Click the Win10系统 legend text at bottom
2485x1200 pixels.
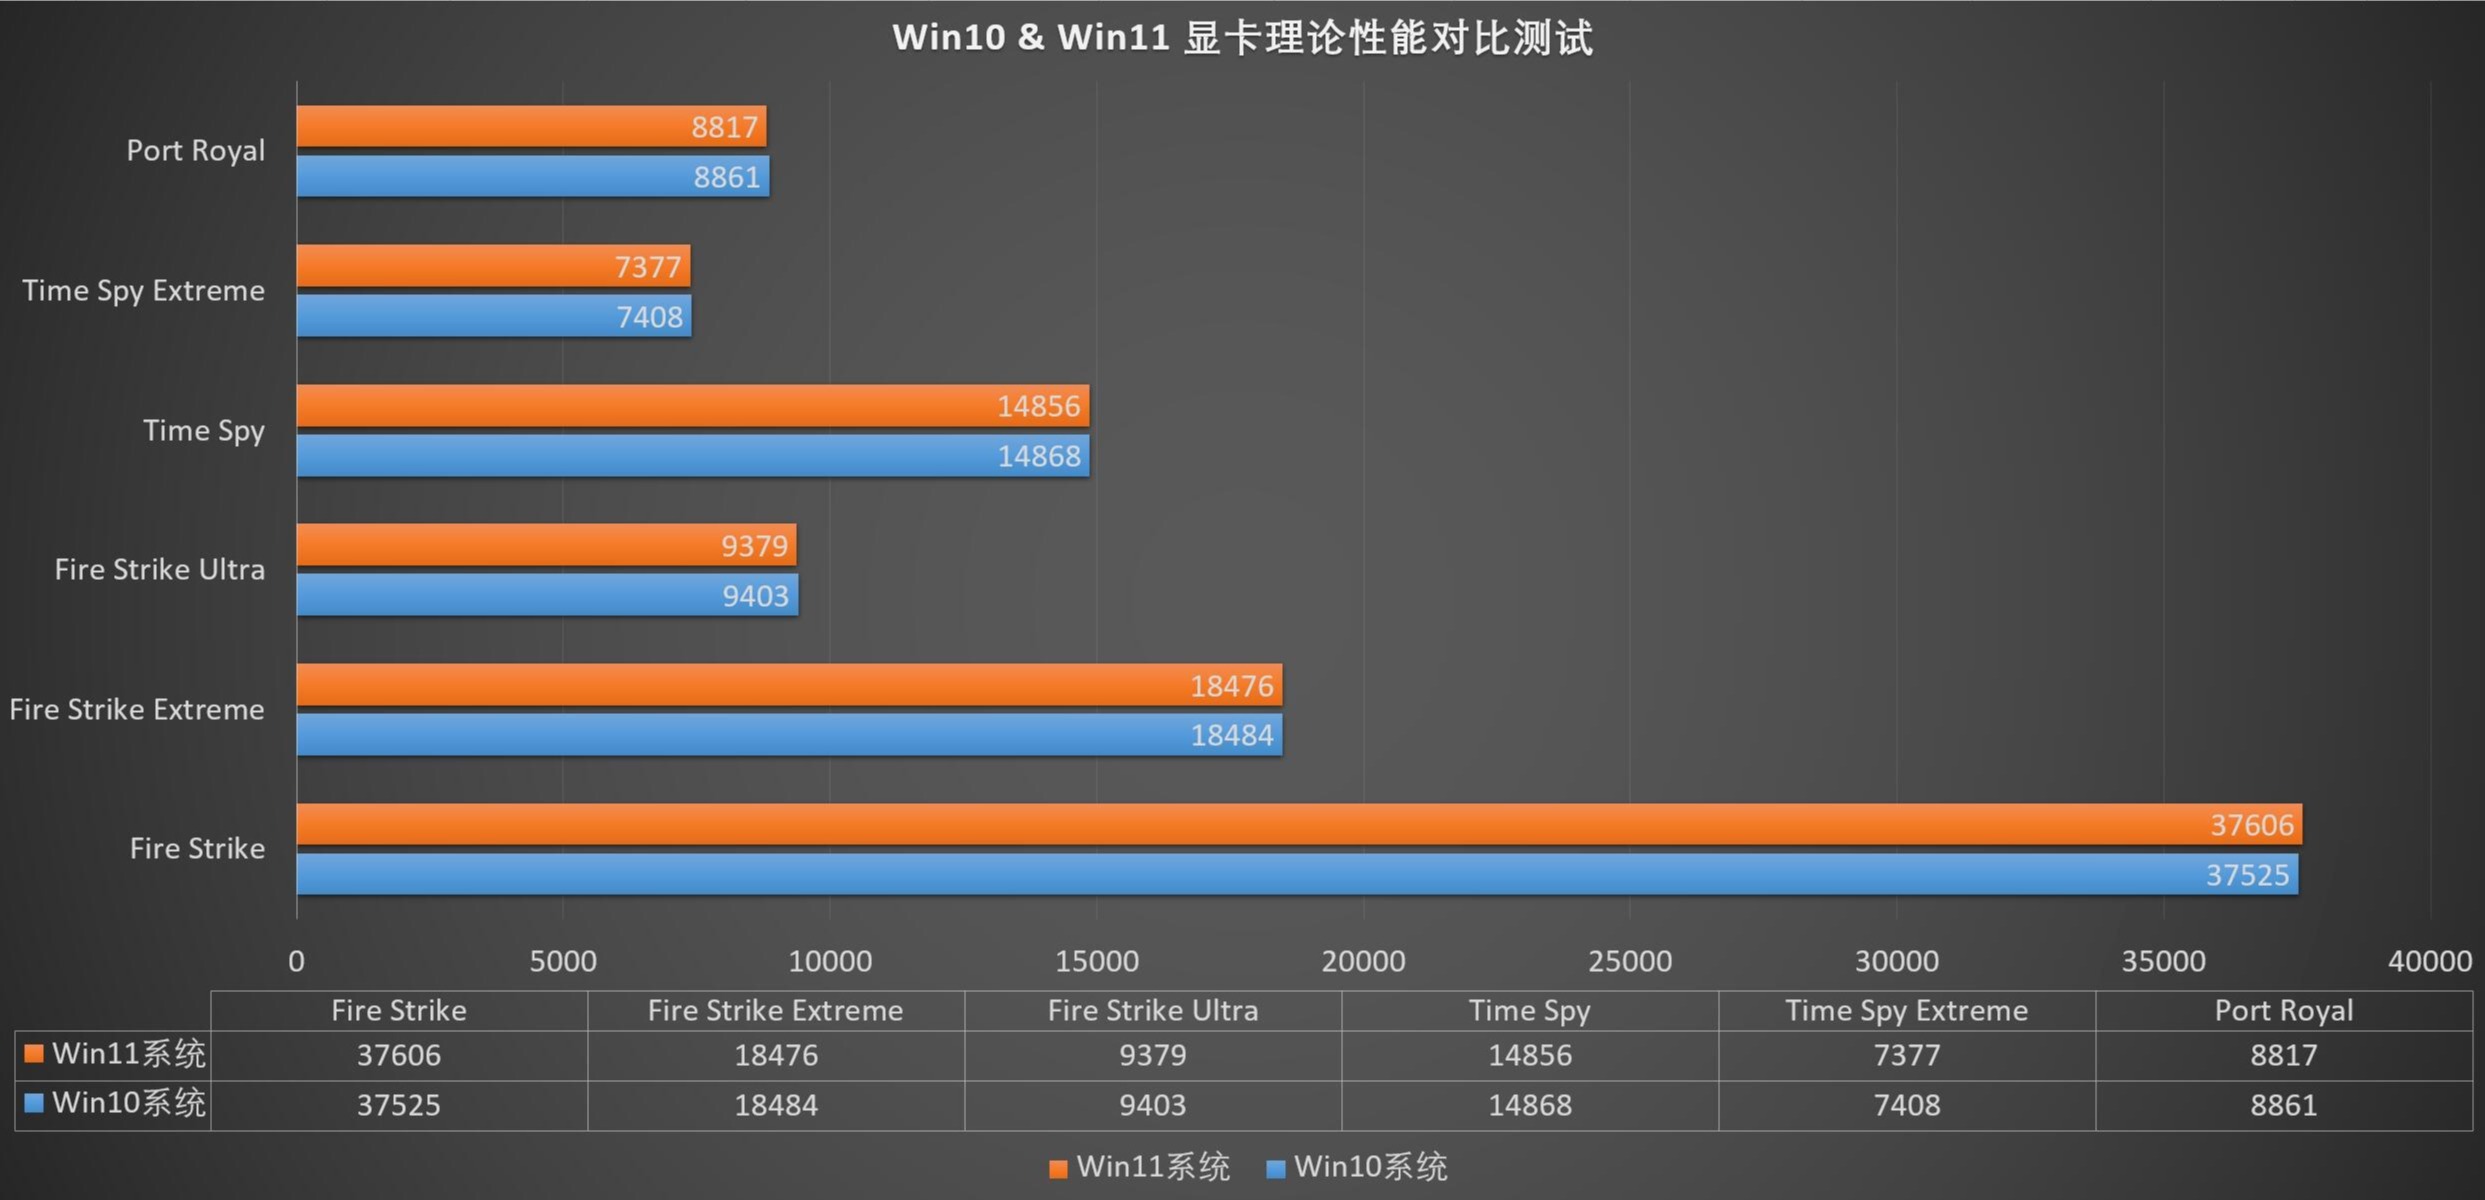[1370, 1168]
